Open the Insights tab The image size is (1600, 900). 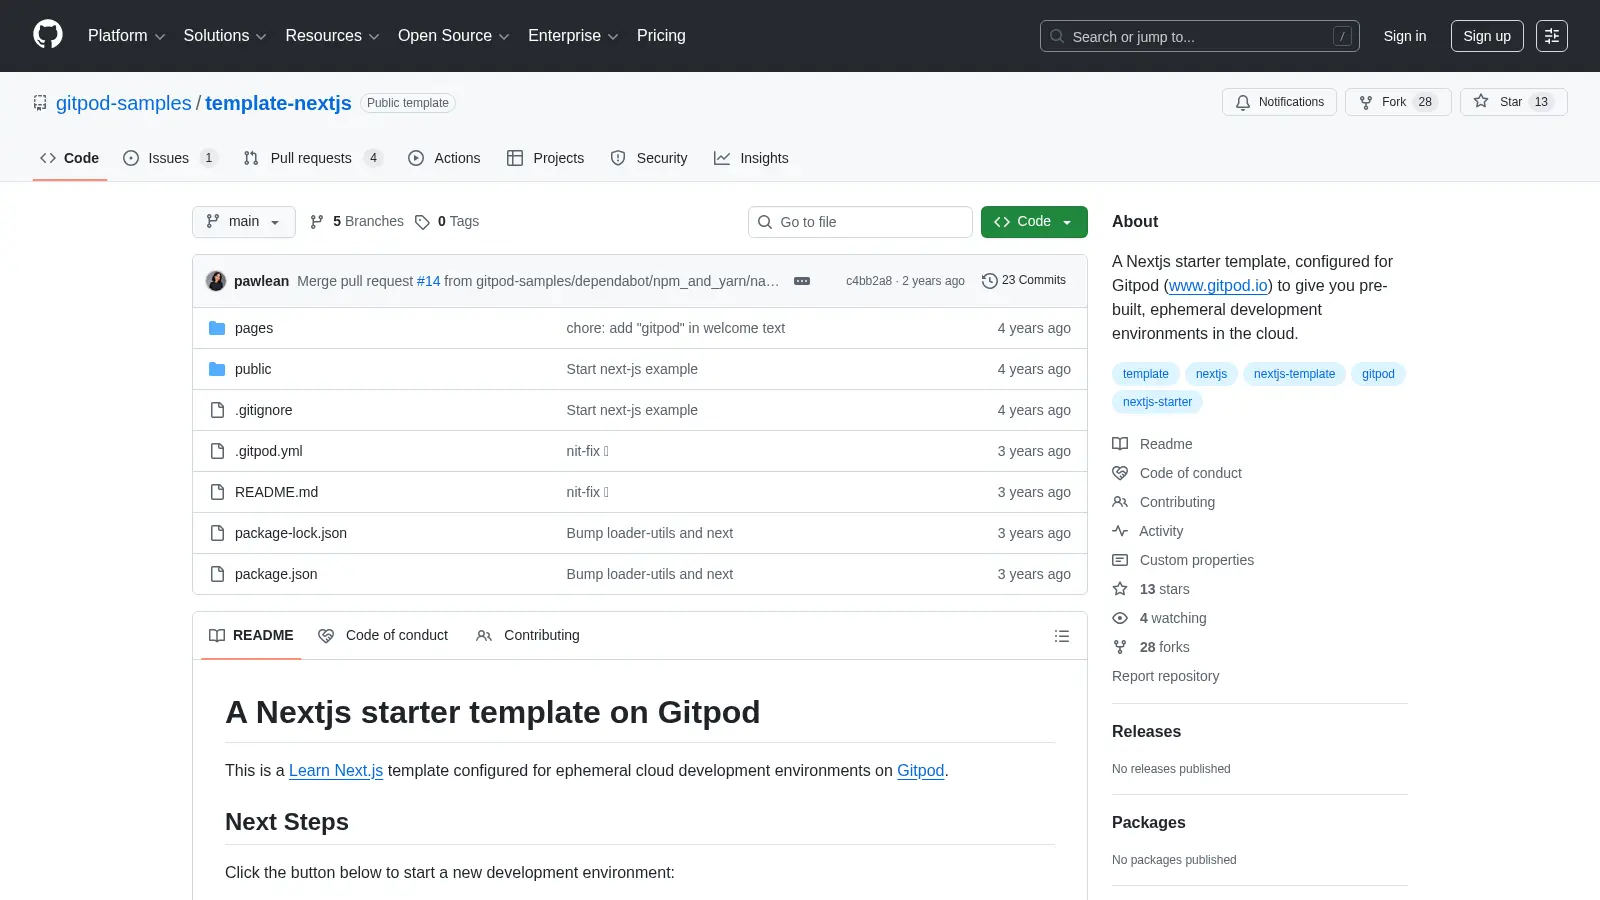coord(751,158)
